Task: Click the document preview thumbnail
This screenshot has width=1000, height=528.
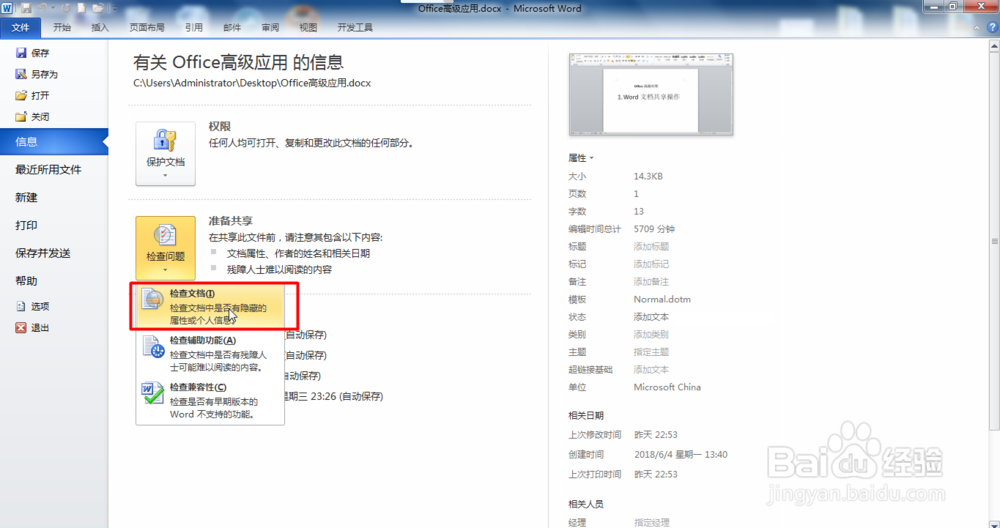Action: (651, 94)
